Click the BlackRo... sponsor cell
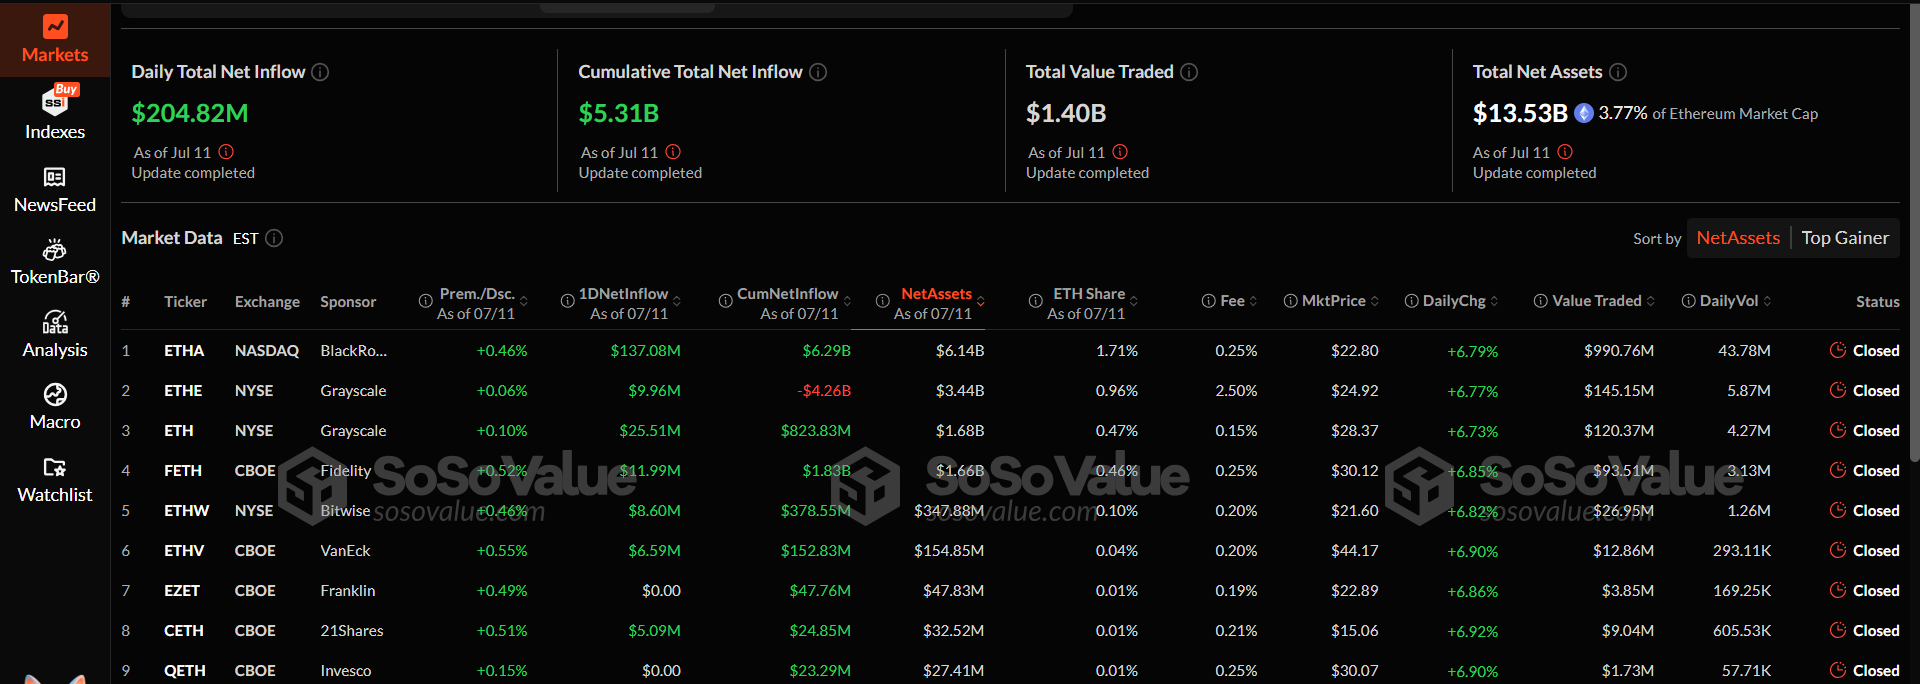 [354, 351]
